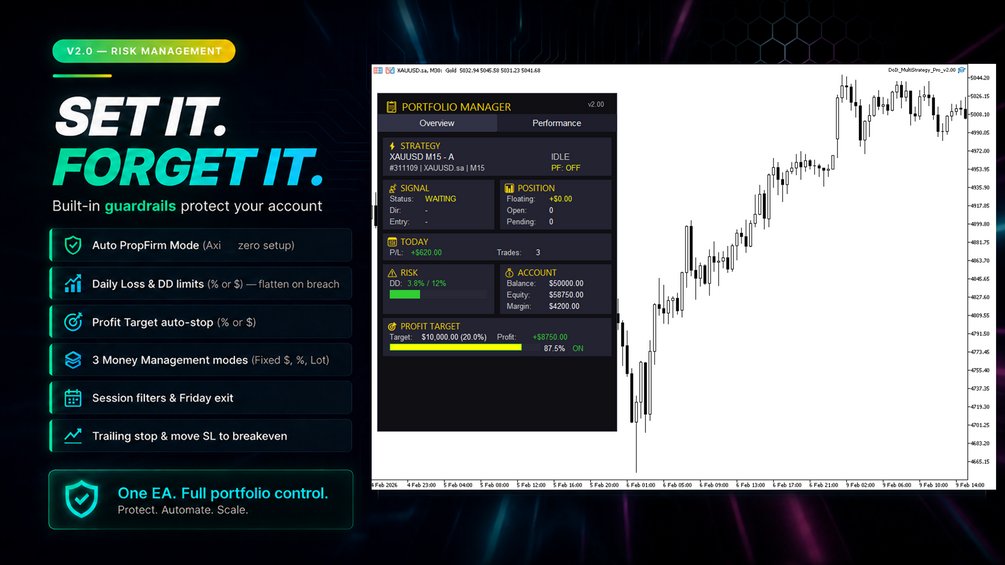
Task: Click the DD 3.8% / 12% reading
Action: click(x=427, y=284)
